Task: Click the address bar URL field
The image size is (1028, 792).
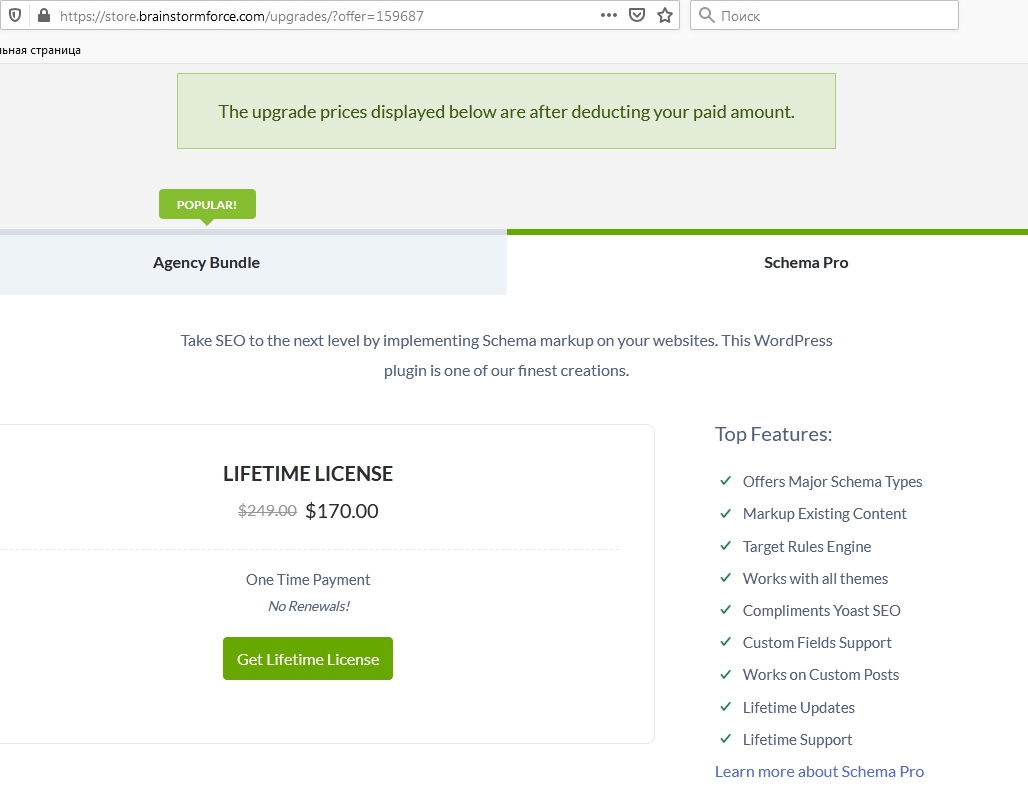Action: tap(320, 16)
